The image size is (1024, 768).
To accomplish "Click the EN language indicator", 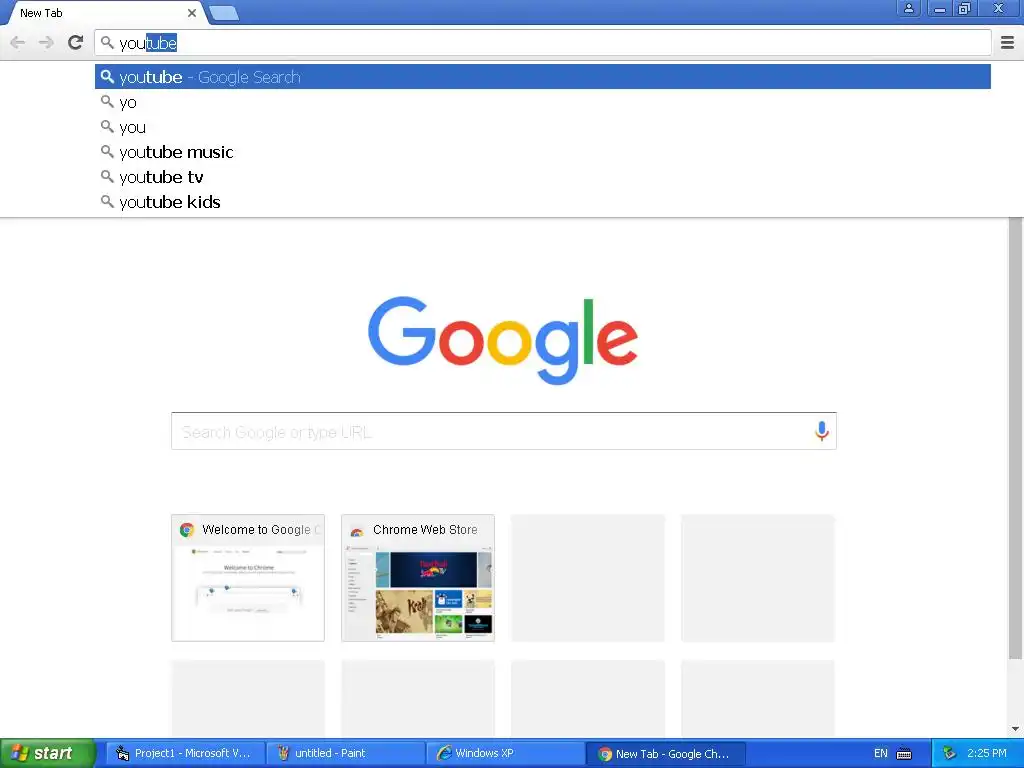I will [x=880, y=754].
